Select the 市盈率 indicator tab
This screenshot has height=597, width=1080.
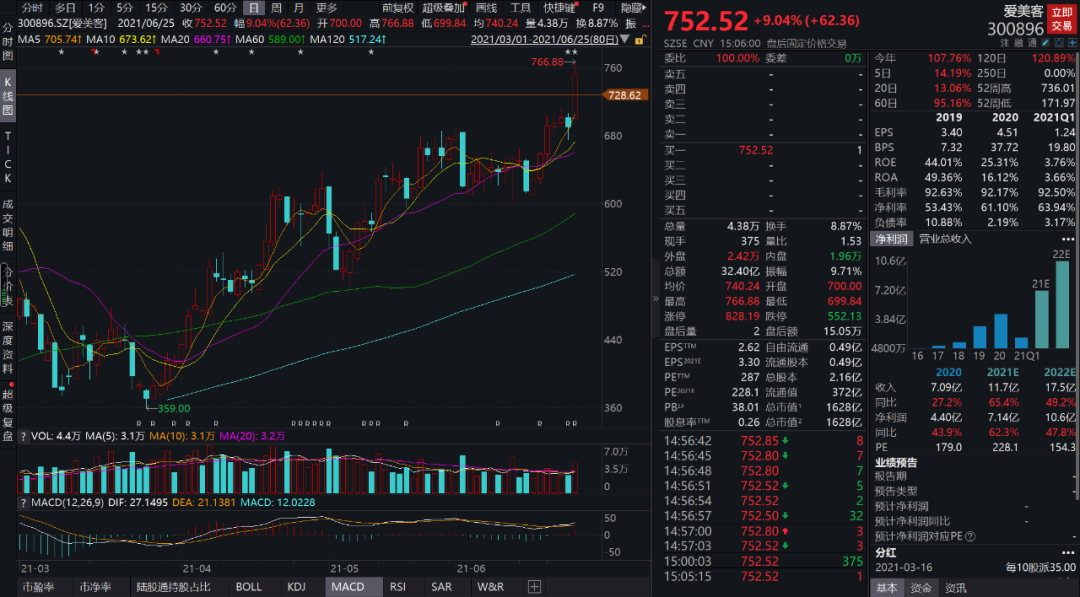(39, 587)
